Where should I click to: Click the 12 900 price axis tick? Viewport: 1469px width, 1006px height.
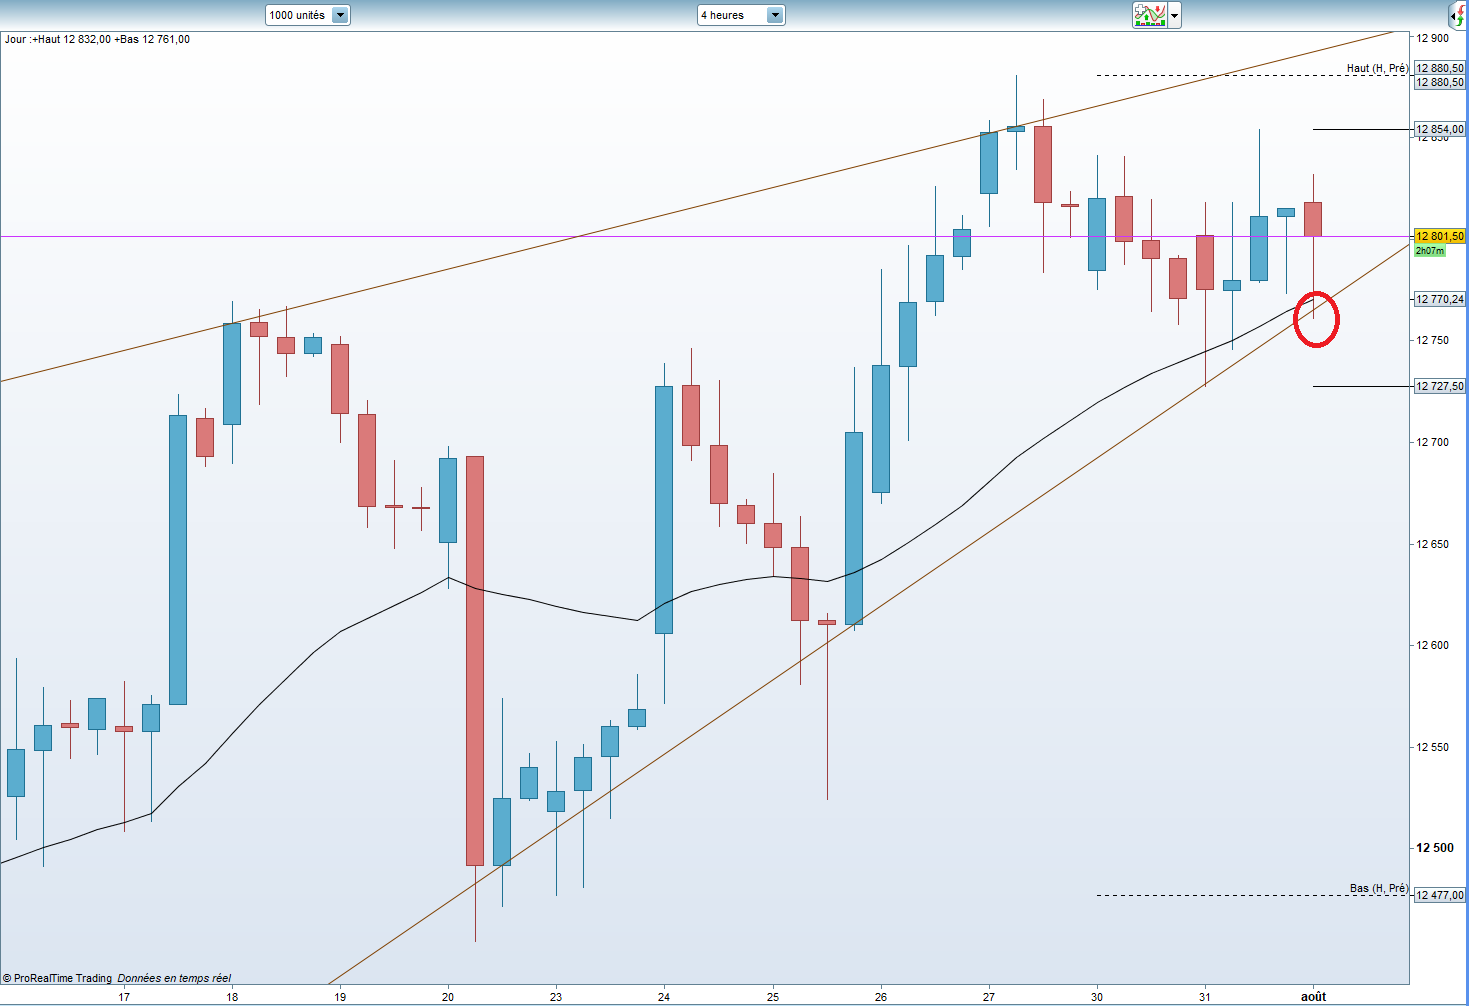(x=1432, y=38)
